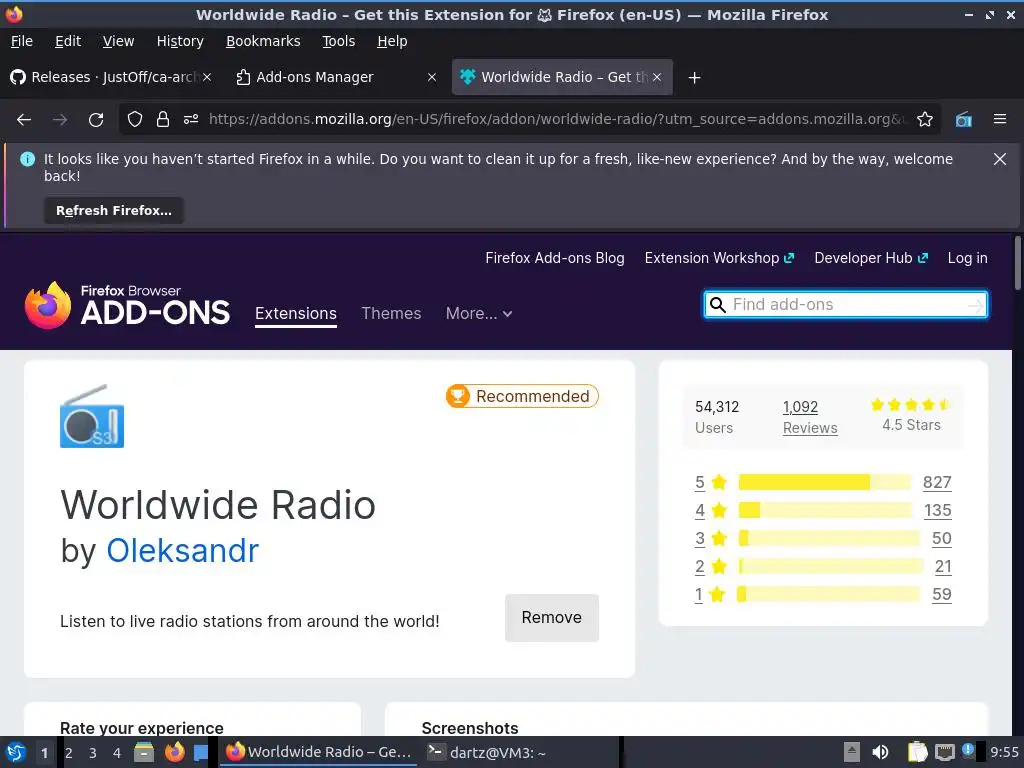Close the Add-ons Manager tab
Screen dimensions: 1024x768
tap(432, 77)
